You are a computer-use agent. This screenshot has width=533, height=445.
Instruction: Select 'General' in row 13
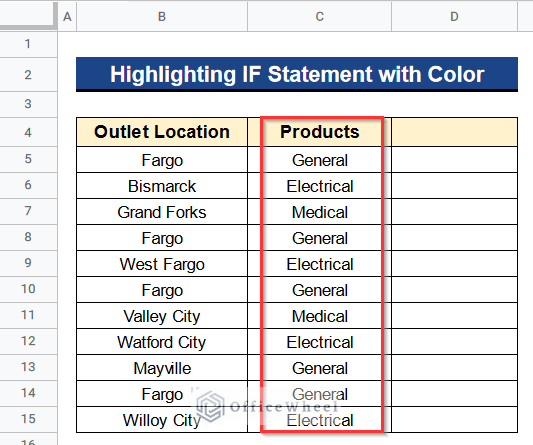(x=320, y=368)
